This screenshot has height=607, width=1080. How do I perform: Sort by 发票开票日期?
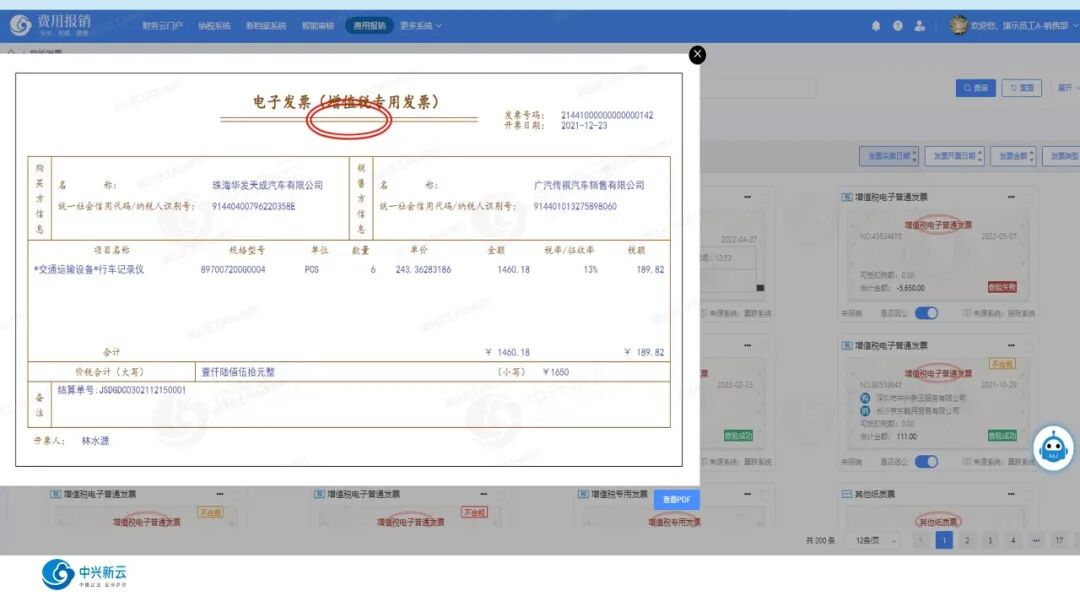pos(954,156)
